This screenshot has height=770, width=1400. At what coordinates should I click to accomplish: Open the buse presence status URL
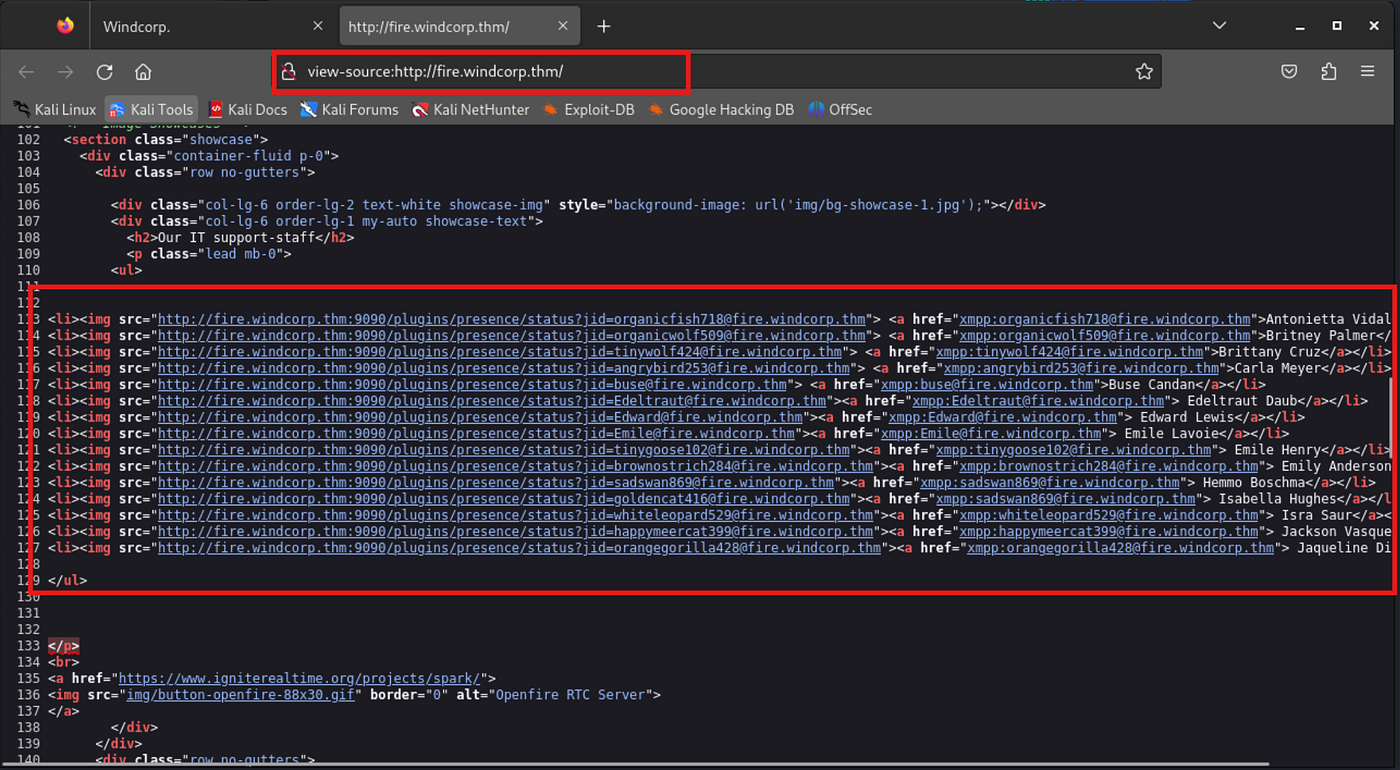point(473,385)
